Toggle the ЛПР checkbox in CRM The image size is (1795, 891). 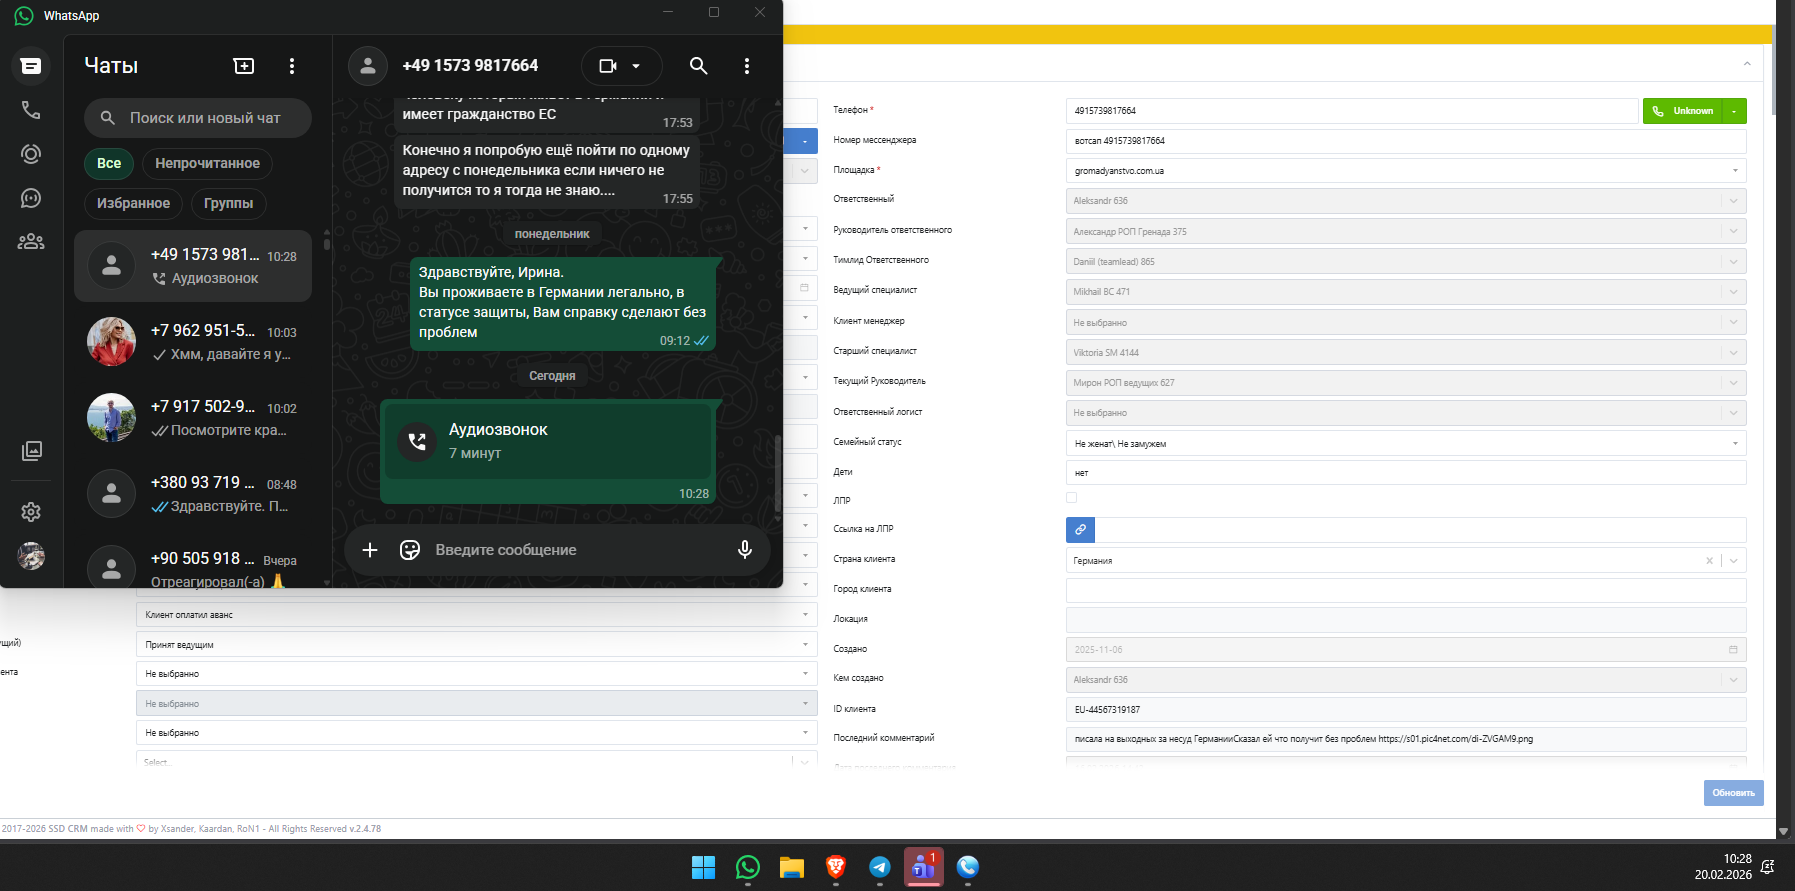coord(1072,498)
